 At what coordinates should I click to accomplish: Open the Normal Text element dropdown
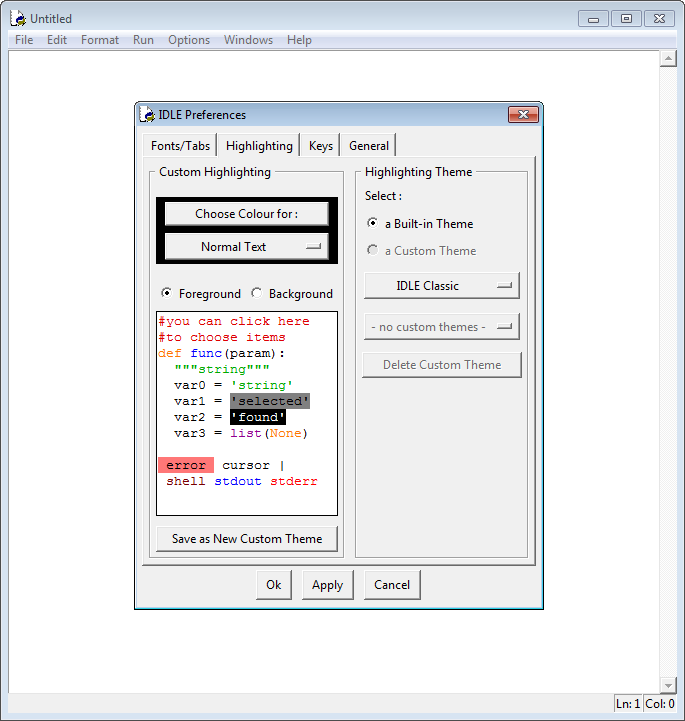[246, 247]
